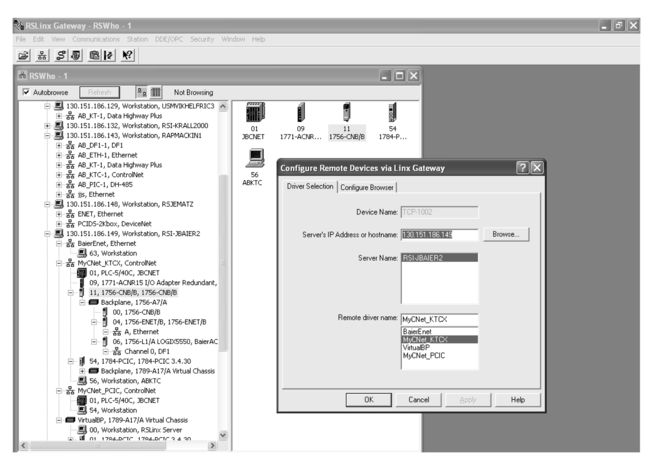Select the Driver Selection tab
The width and height of the screenshot is (650, 469).
(310, 187)
